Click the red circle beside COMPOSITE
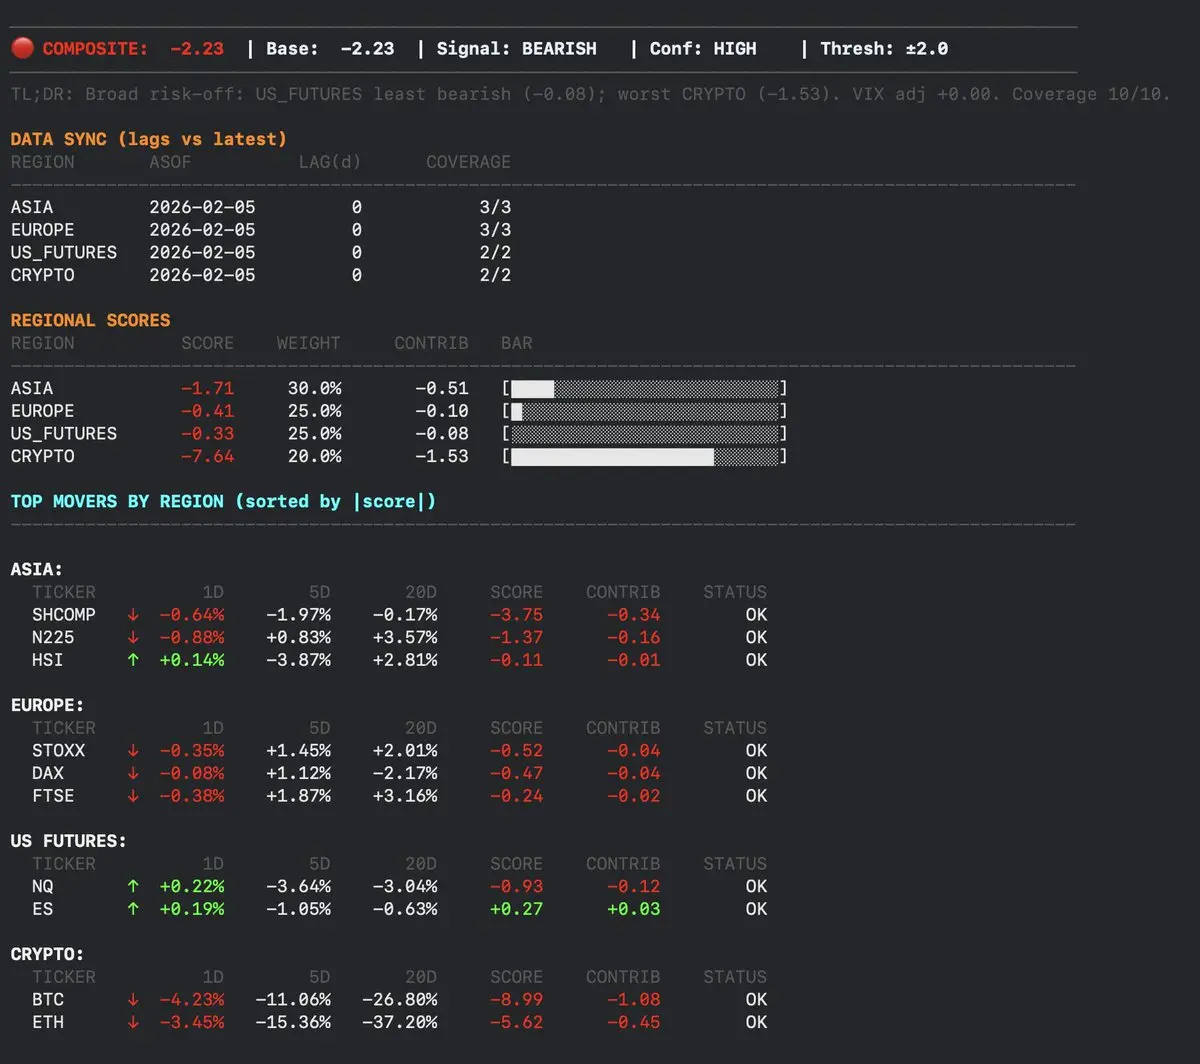 pos(22,48)
